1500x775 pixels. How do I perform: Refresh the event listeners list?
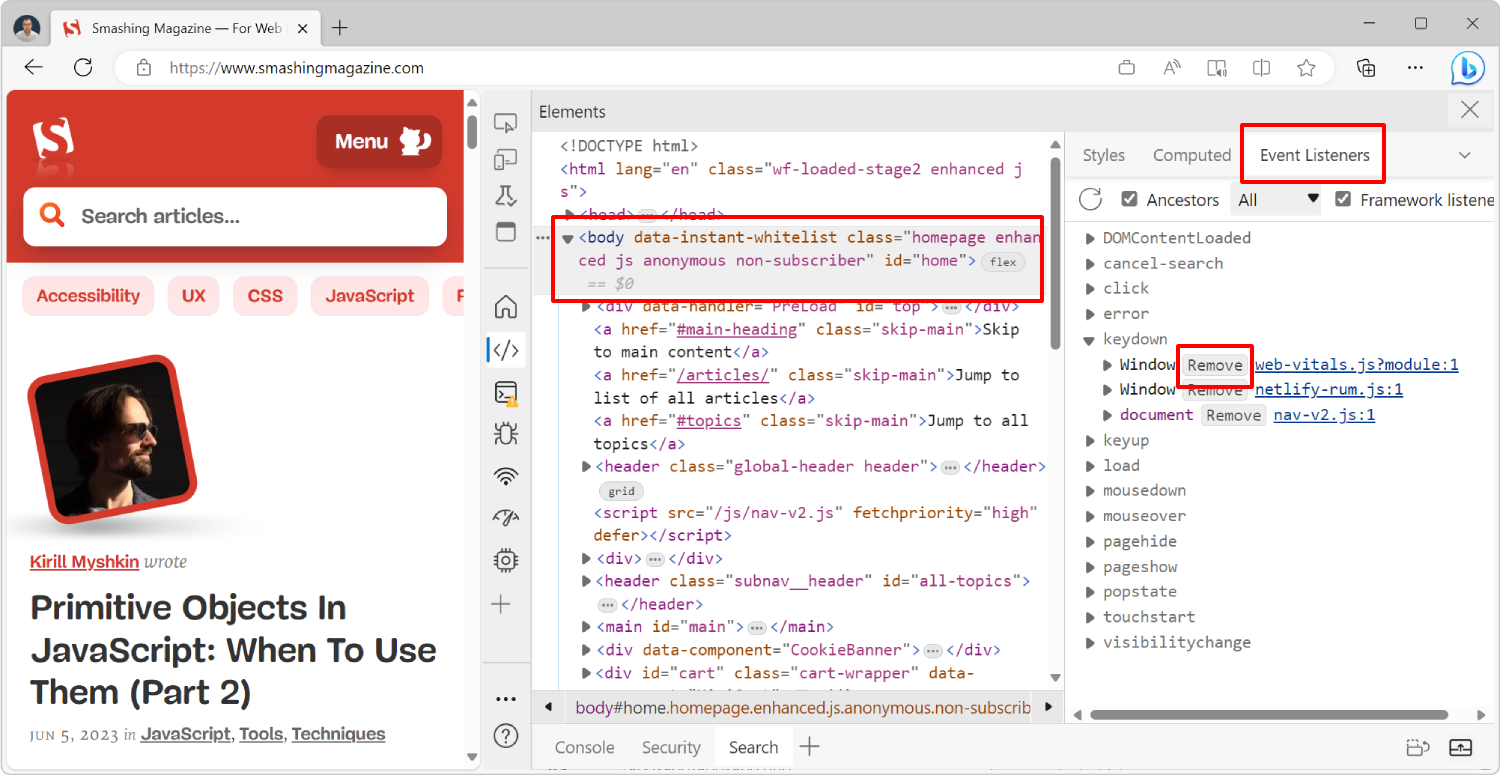1090,199
